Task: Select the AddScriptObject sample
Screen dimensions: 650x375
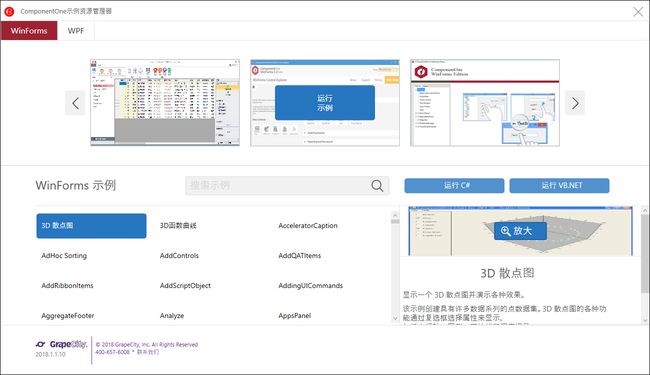Action: coord(185,285)
